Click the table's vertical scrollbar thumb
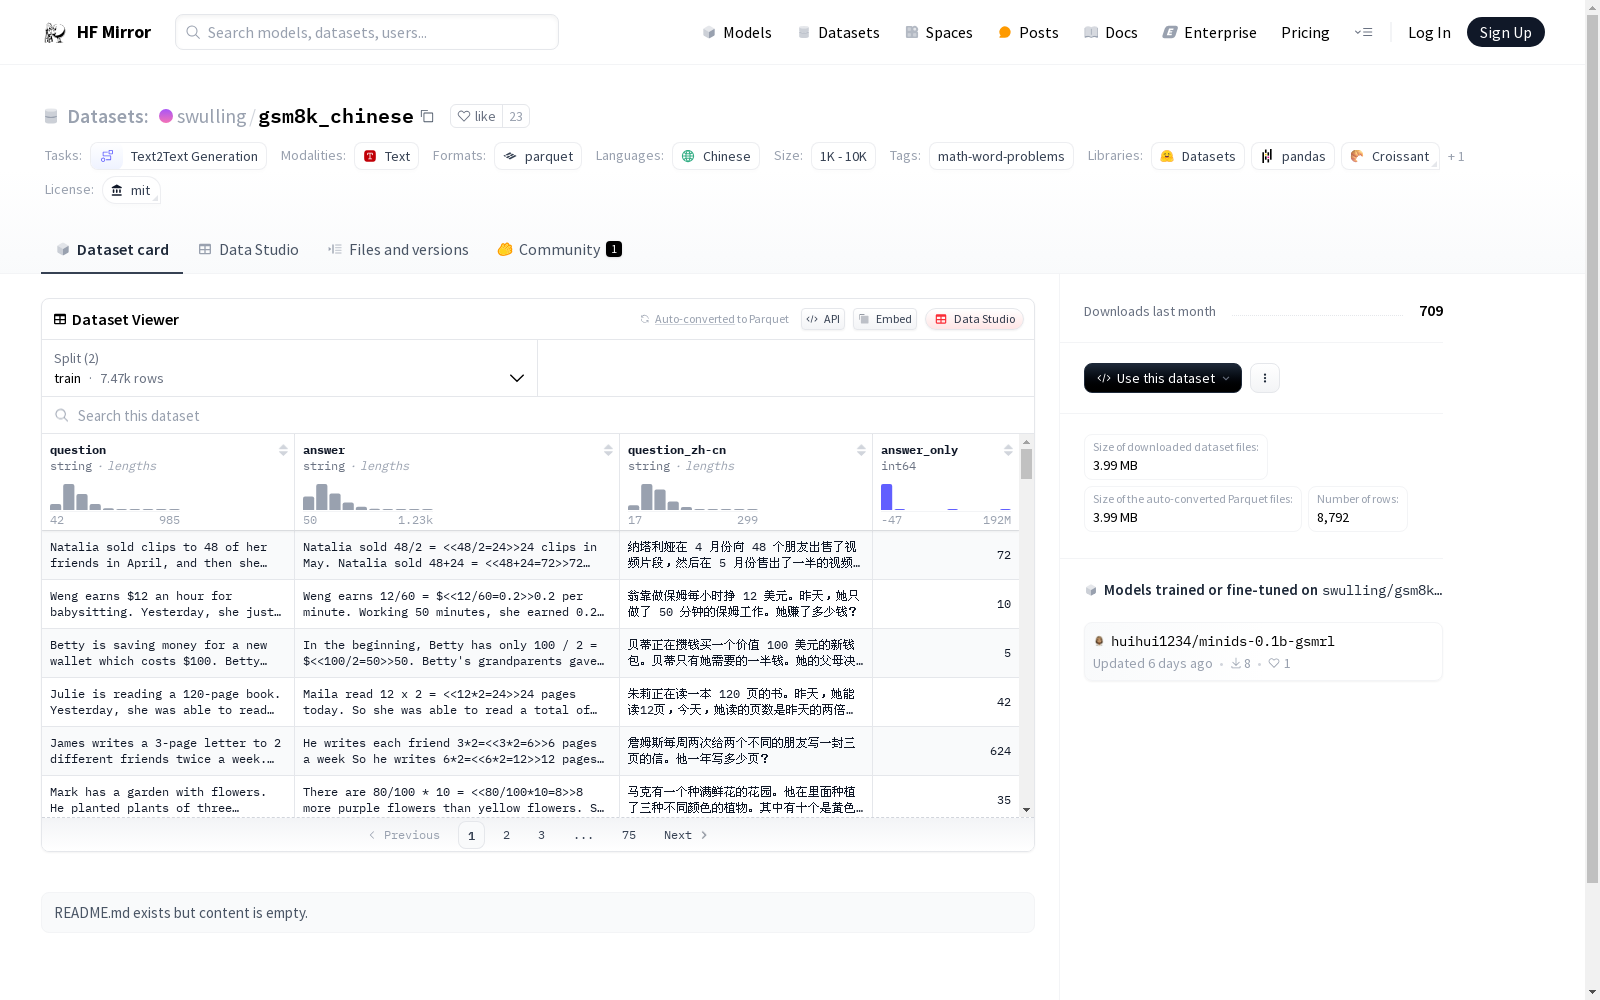The image size is (1600, 1000). click(x=1026, y=464)
